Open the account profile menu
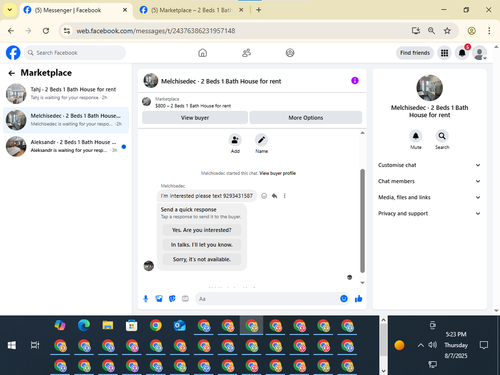The image size is (500, 375). point(480,53)
